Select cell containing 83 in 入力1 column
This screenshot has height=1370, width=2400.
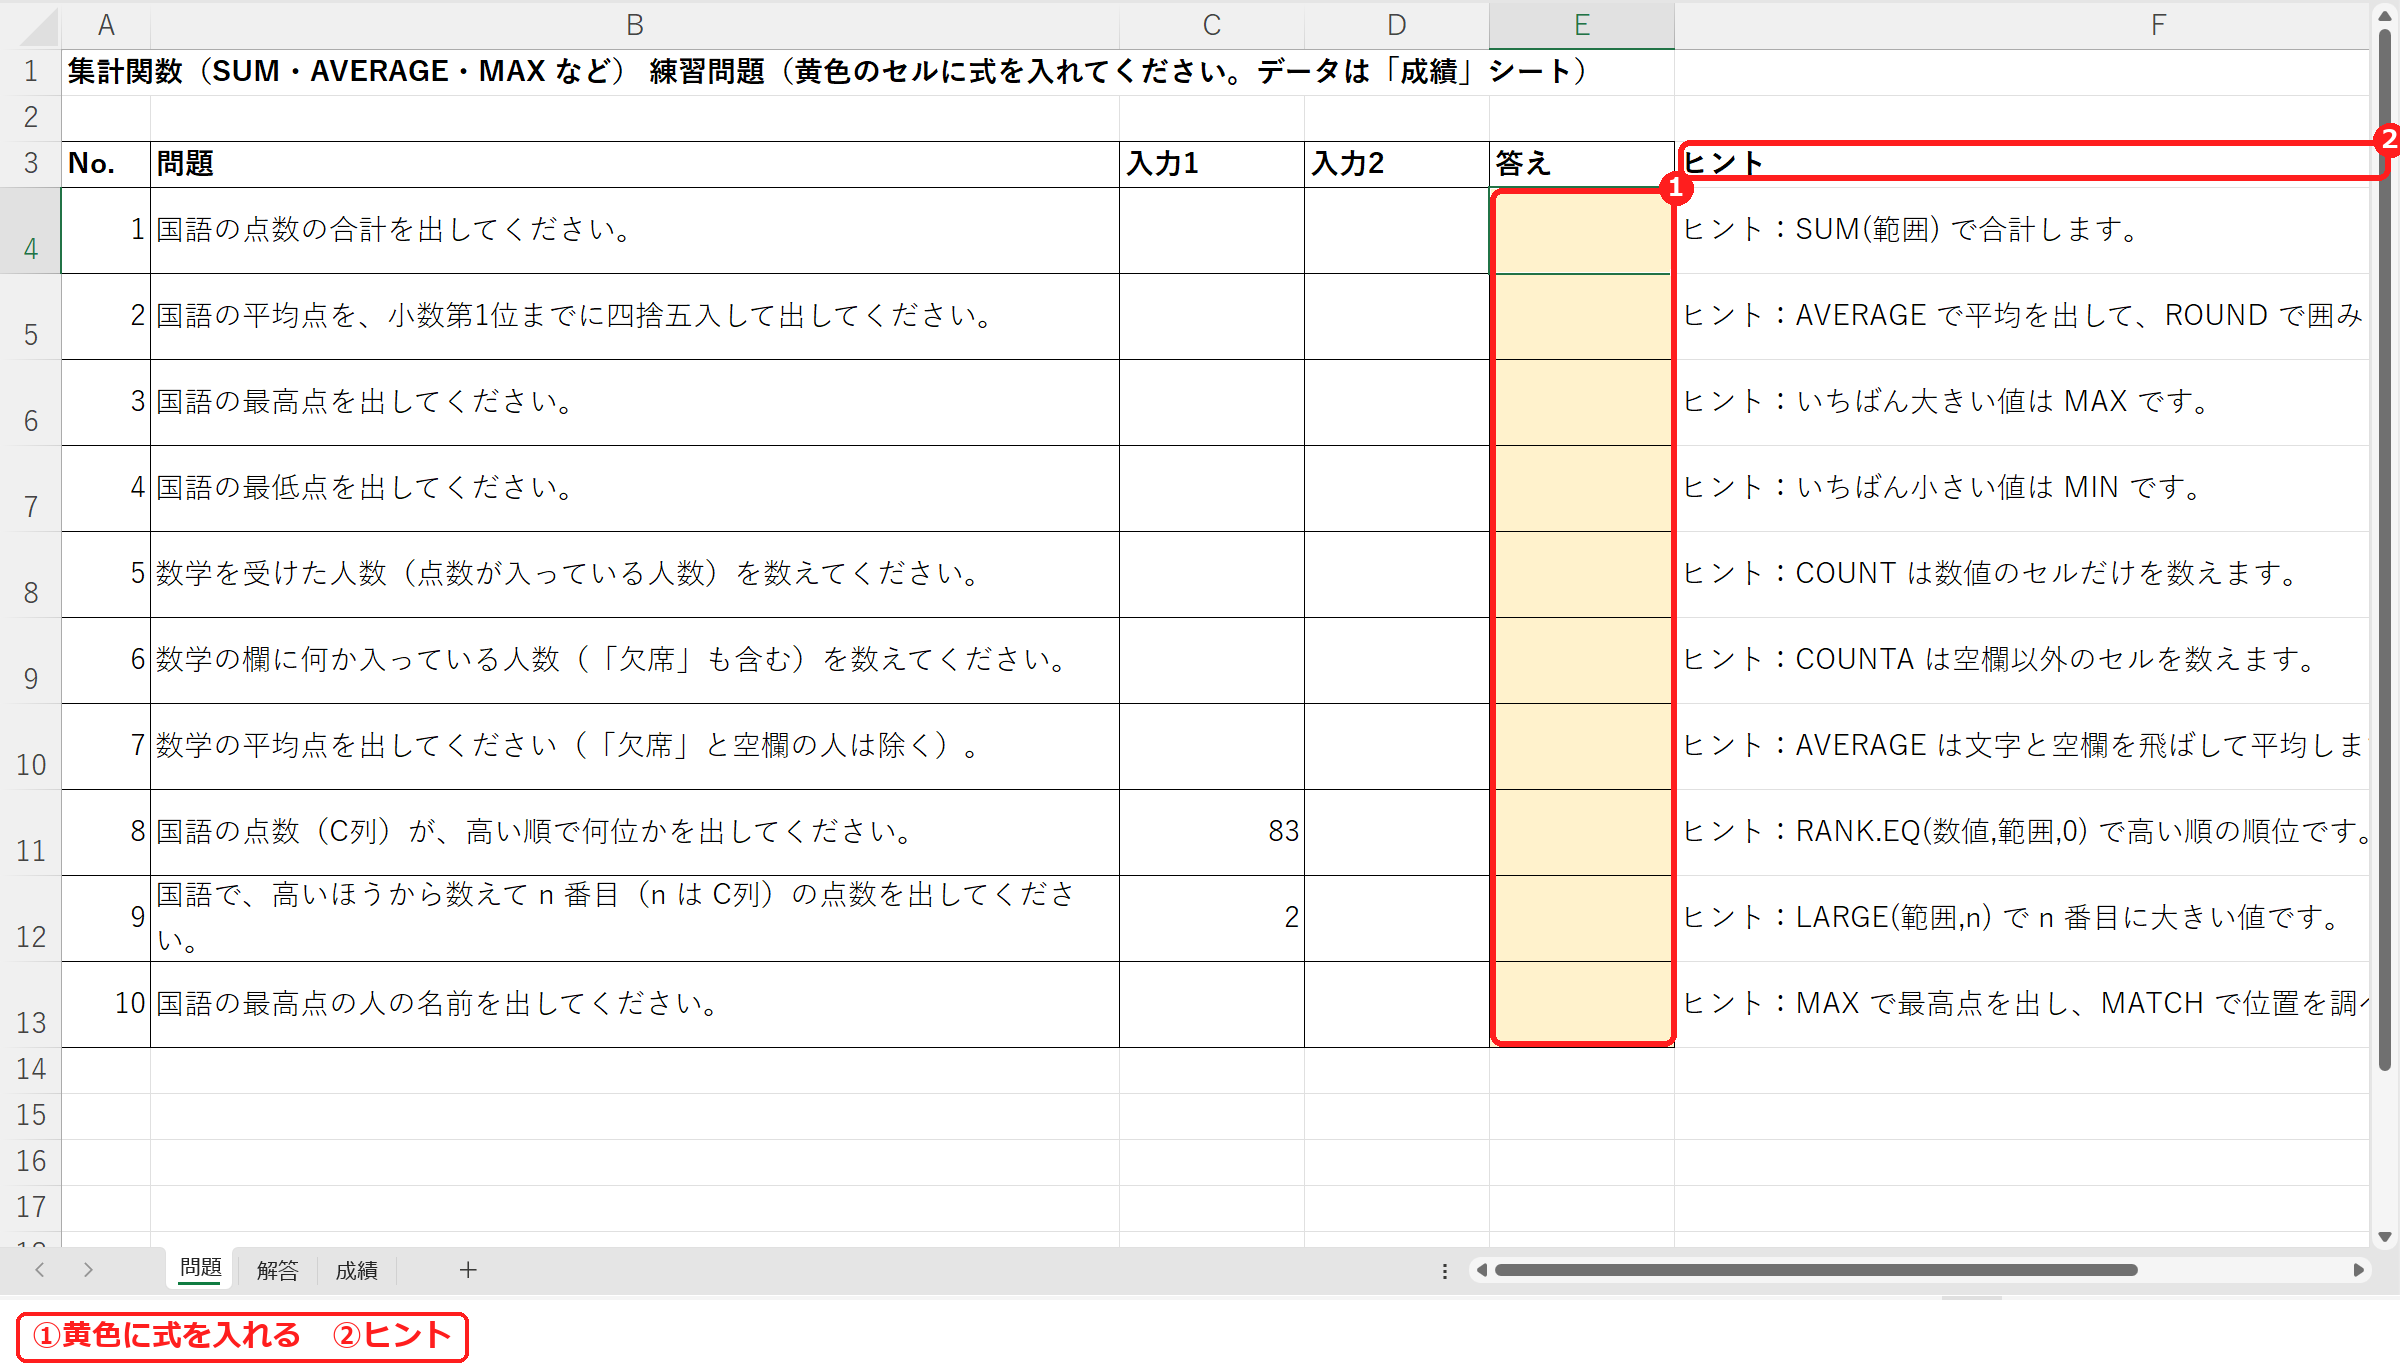[1212, 833]
